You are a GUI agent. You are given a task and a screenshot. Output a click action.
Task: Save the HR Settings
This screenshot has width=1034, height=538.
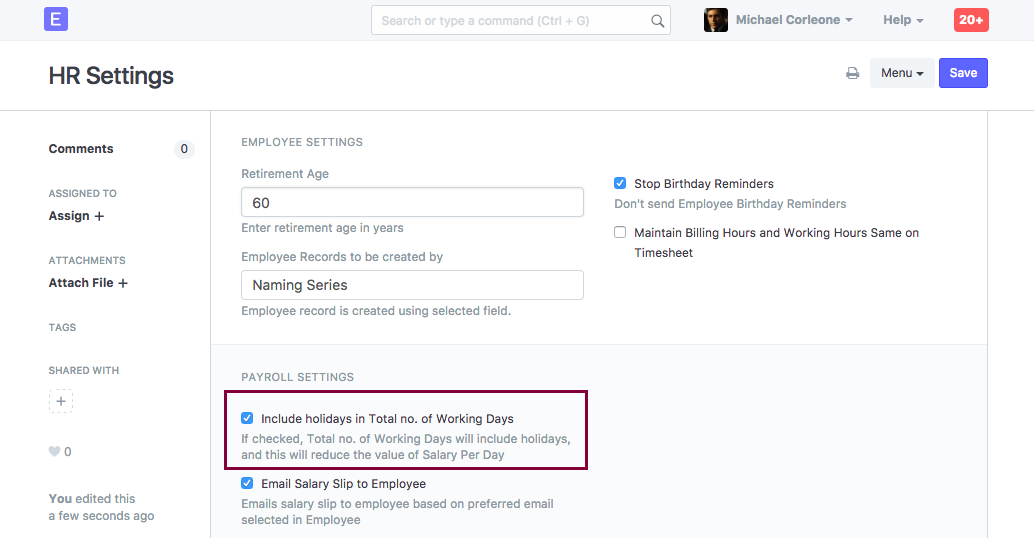click(963, 73)
